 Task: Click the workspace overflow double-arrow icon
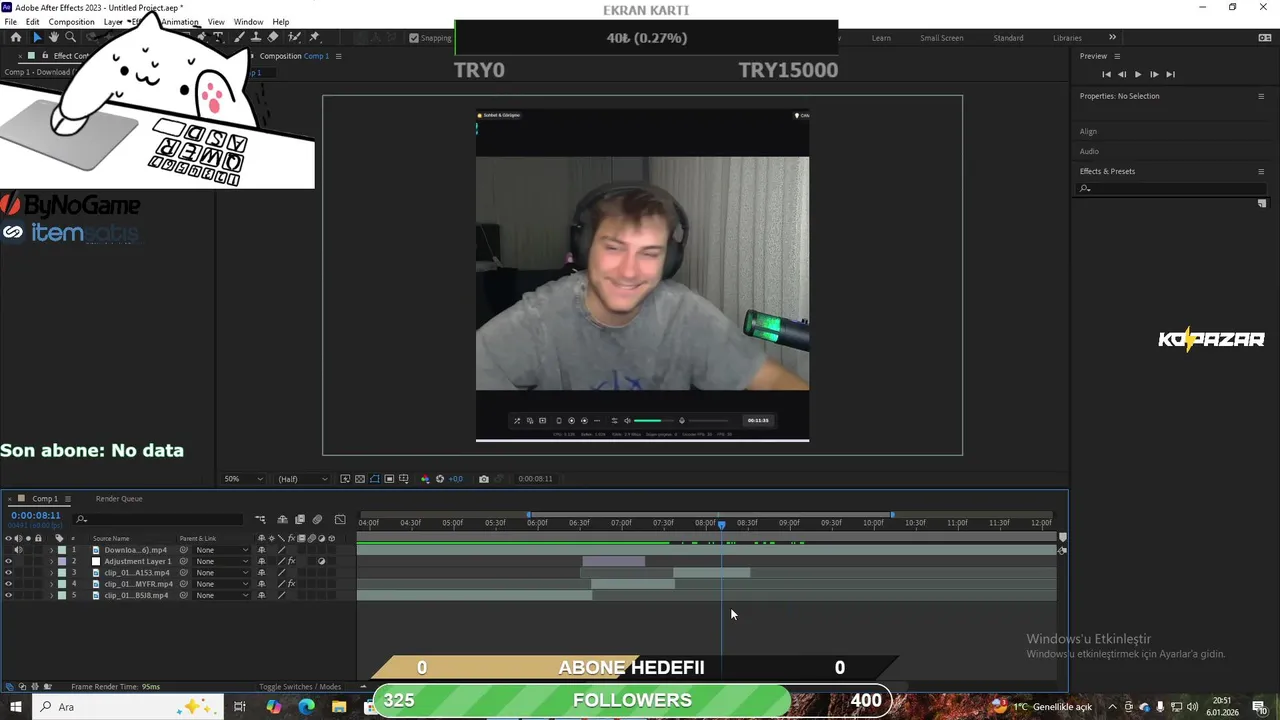click(x=1112, y=37)
